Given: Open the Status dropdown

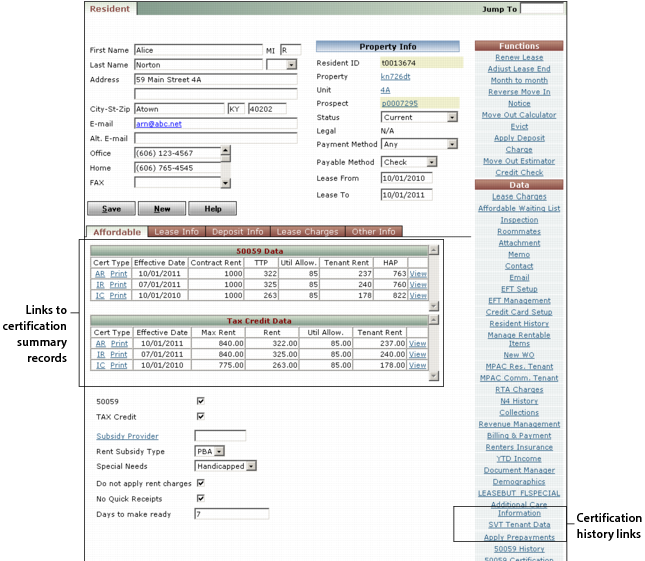Looking at the screenshot, I should [452, 117].
